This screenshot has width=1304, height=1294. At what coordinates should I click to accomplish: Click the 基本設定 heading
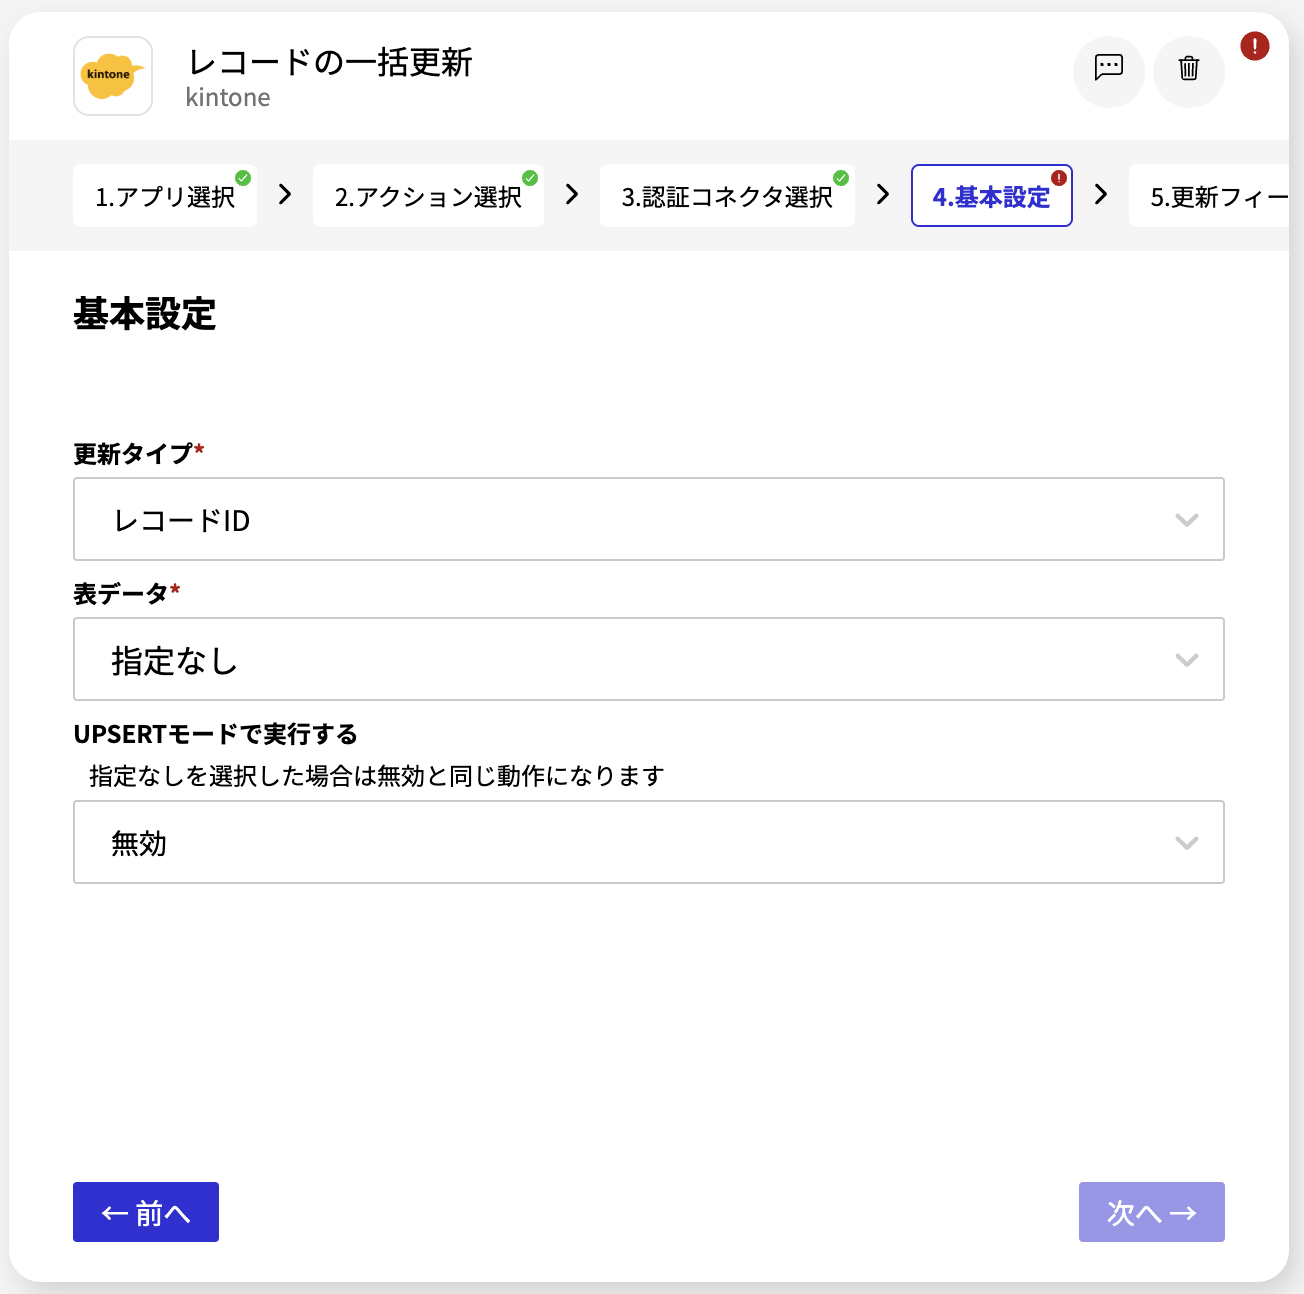tap(144, 314)
